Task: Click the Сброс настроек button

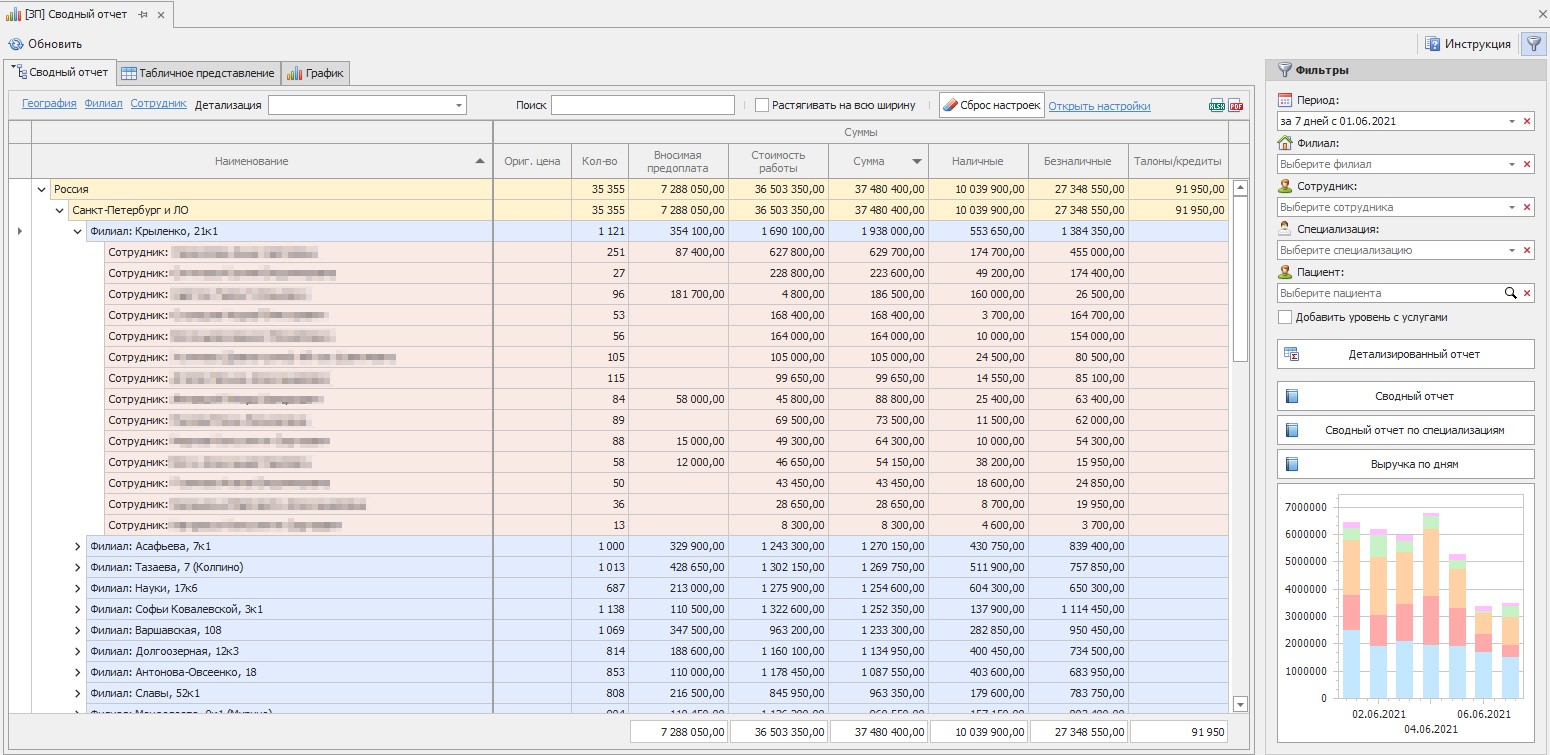Action: (x=991, y=105)
